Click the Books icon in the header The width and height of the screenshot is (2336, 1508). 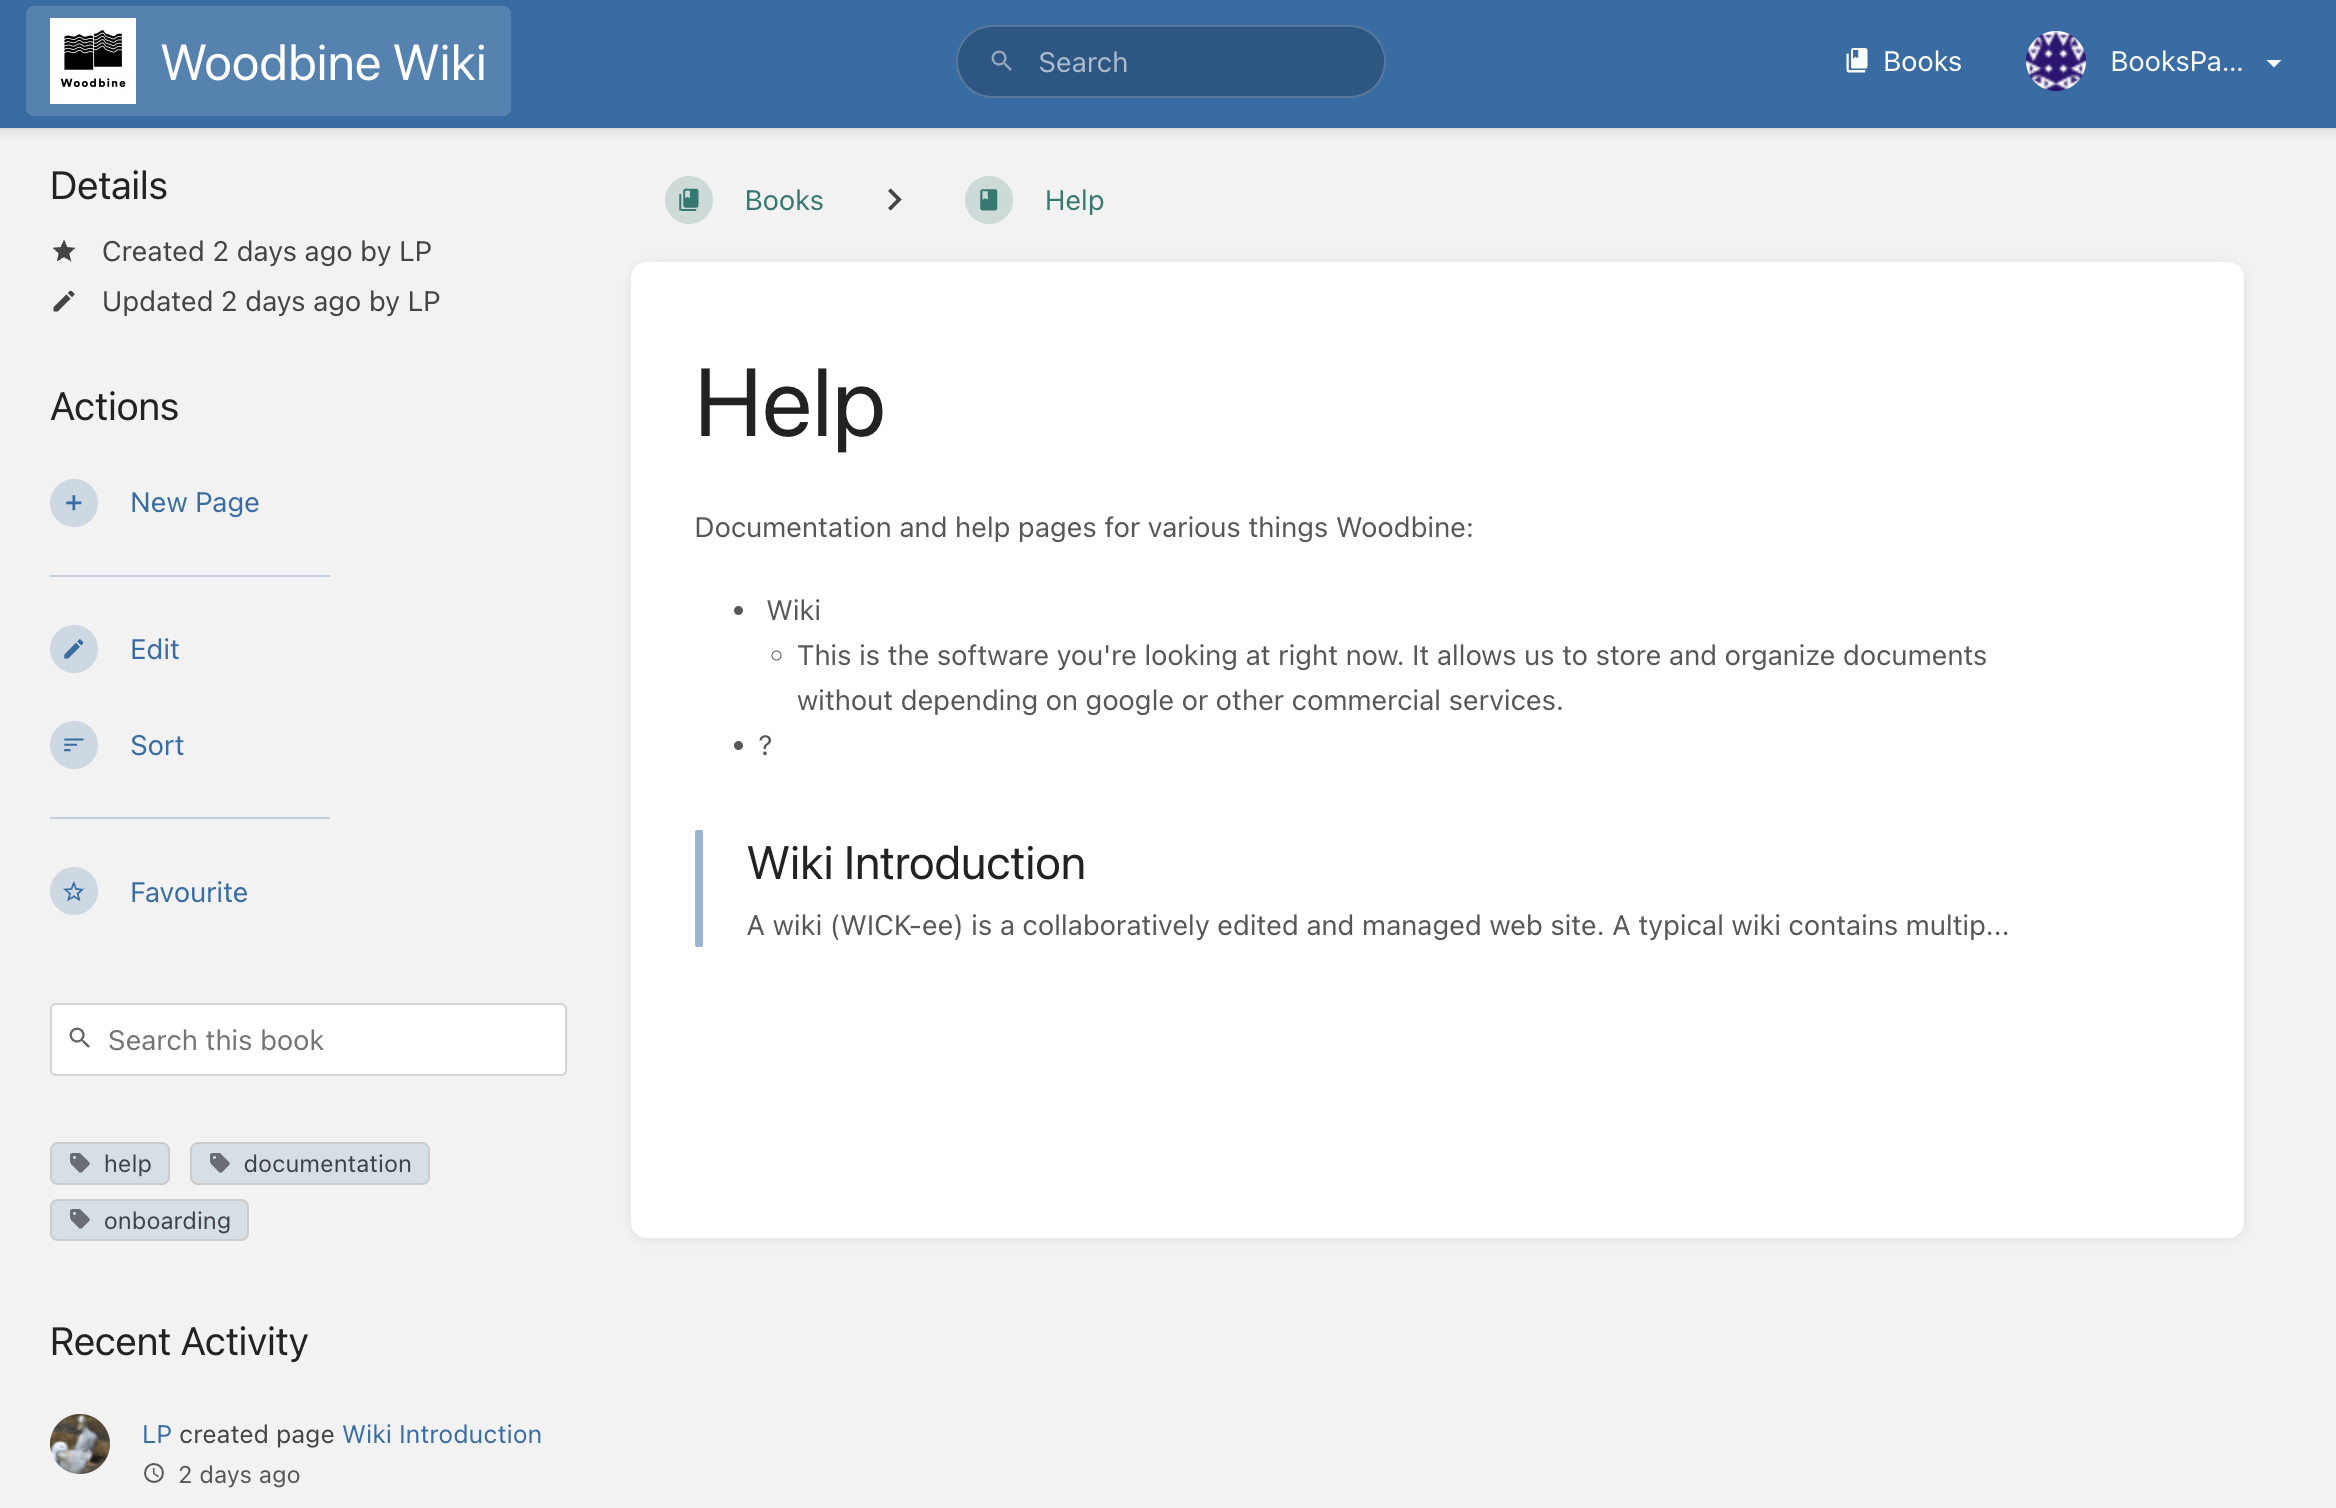click(x=1857, y=61)
